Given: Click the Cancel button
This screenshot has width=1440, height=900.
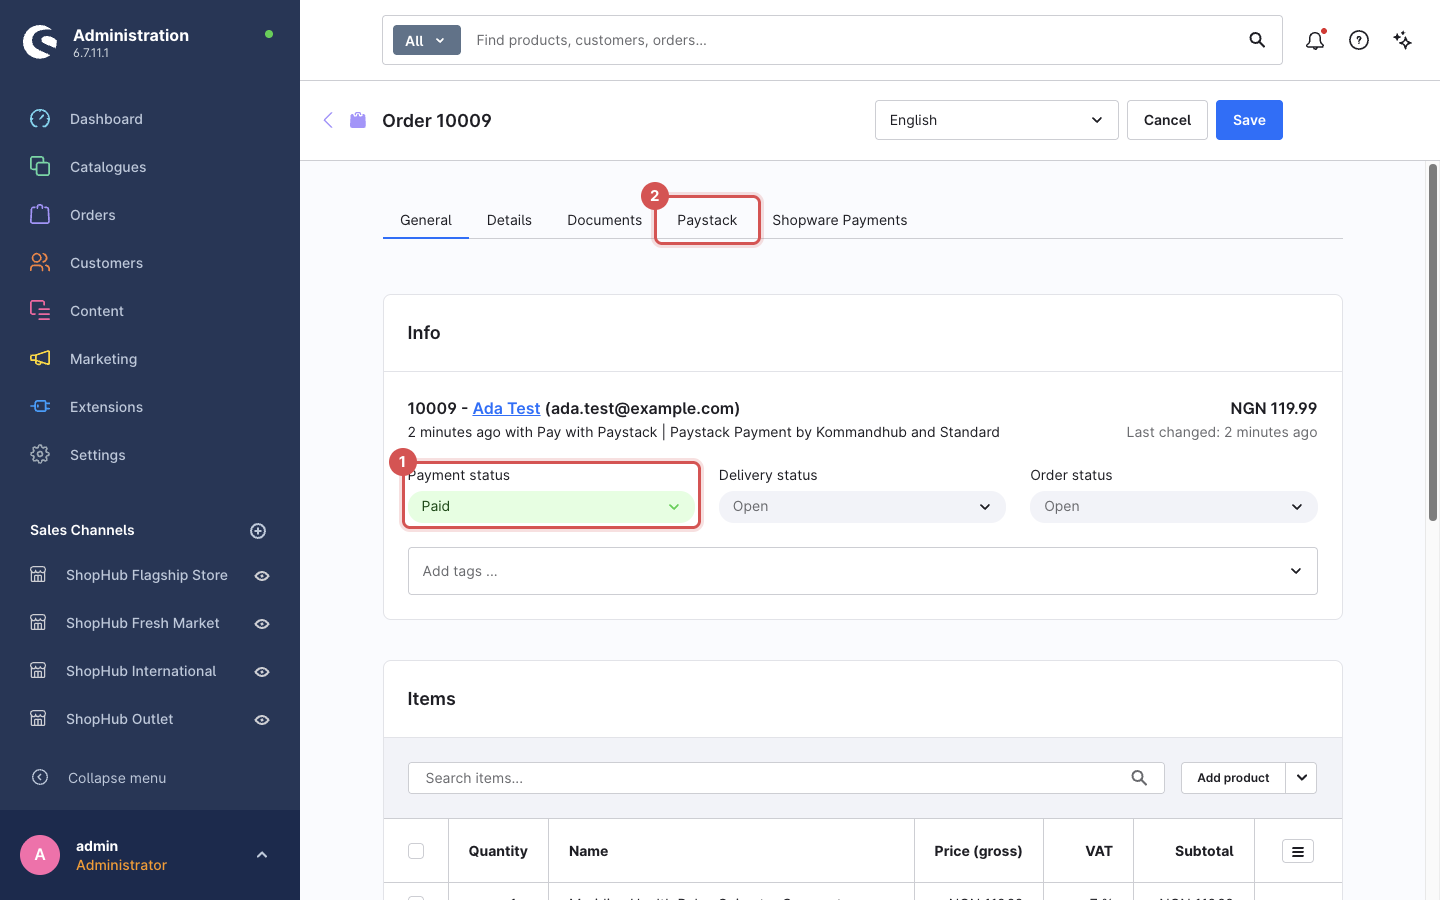Looking at the screenshot, I should 1167,120.
